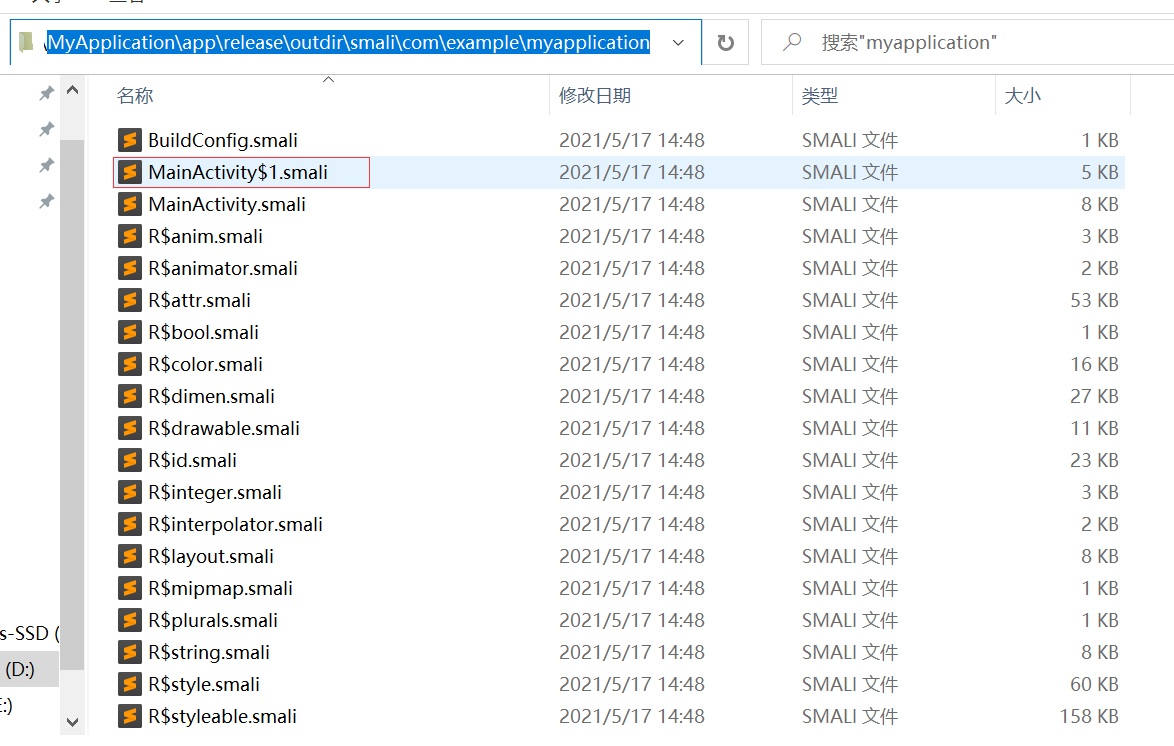This screenshot has width=1174, height=746.
Task: Select file name R$styleable.smali
Action: pos(222,716)
